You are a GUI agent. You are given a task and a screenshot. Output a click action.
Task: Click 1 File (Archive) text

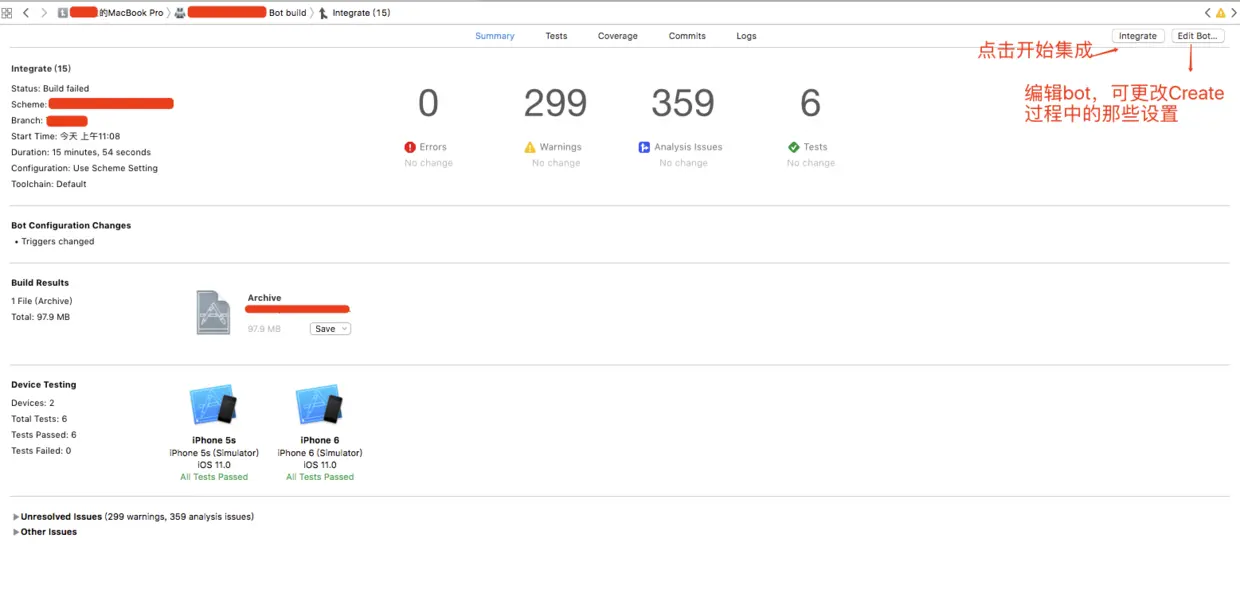coord(42,301)
